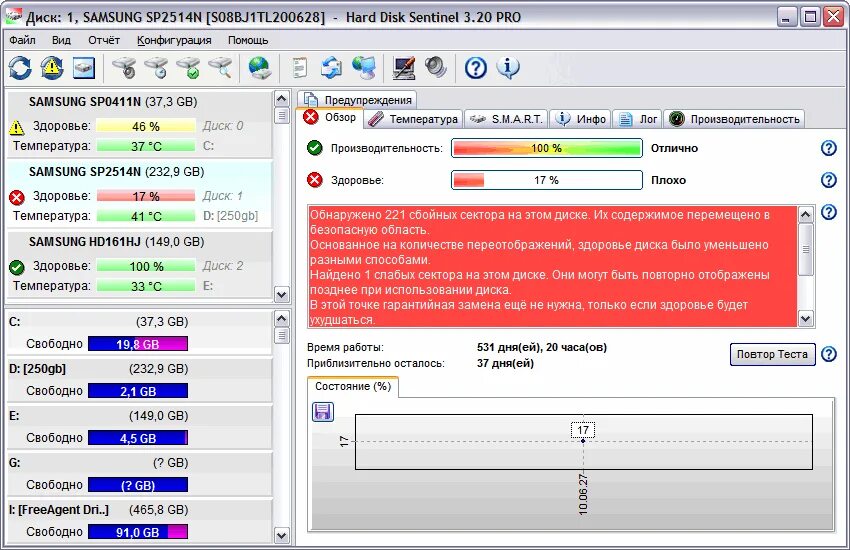
Task: Click the G: partition label
Action: [15, 463]
